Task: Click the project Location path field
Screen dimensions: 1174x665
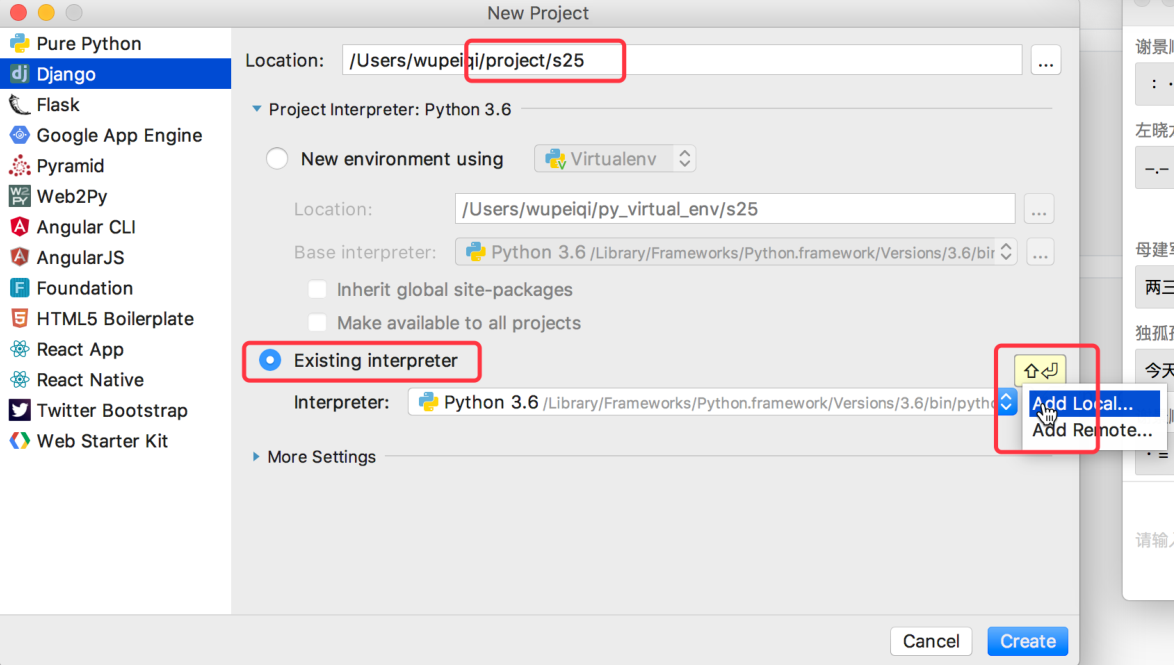Action: (x=680, y=60)
